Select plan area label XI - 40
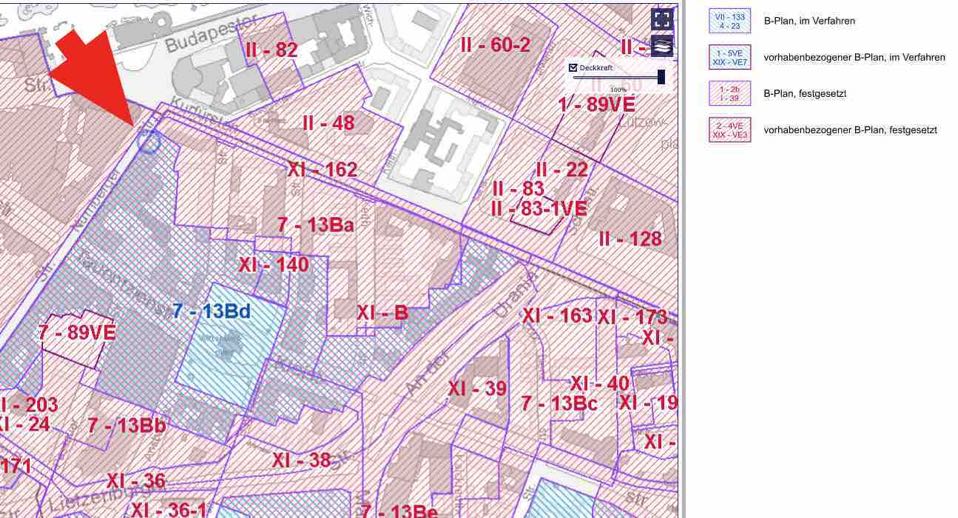The height and width of the screenshot is (518, 958). (599, 384)
